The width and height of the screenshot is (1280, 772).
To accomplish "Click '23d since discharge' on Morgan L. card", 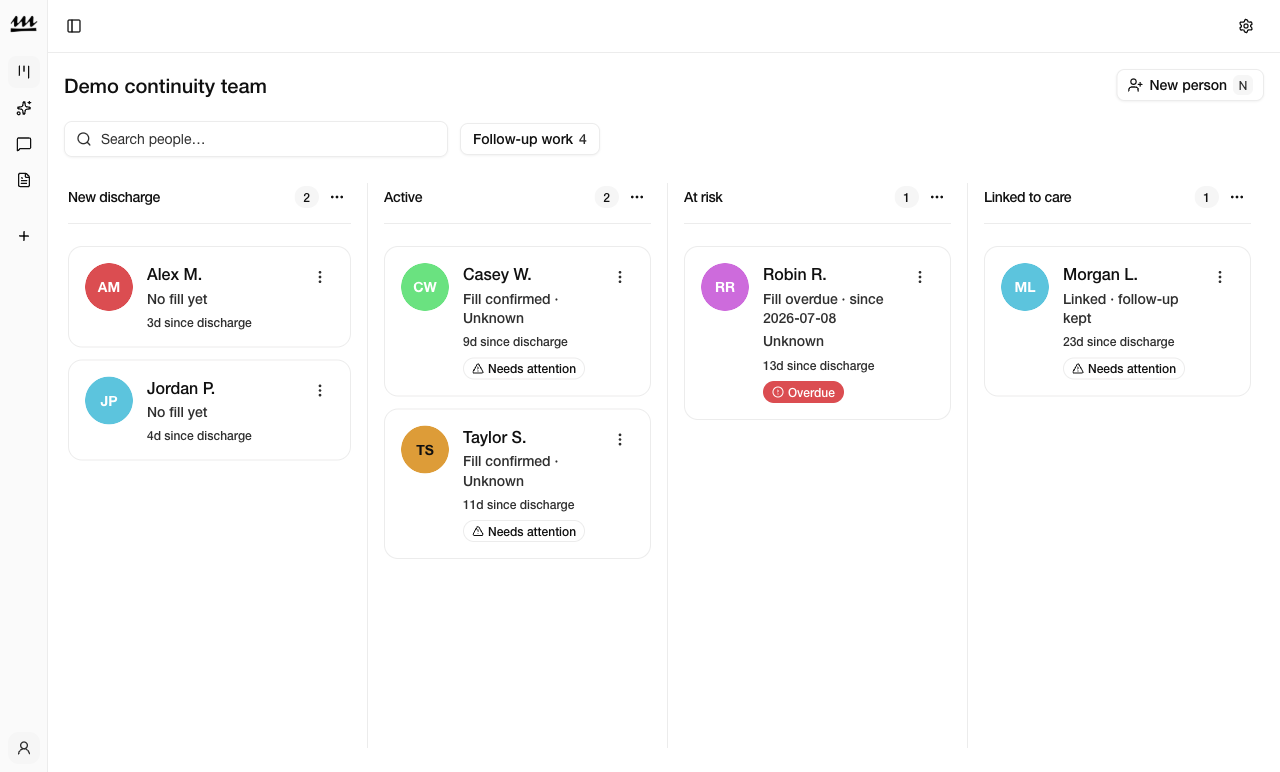I will [x=1118, y=342].
